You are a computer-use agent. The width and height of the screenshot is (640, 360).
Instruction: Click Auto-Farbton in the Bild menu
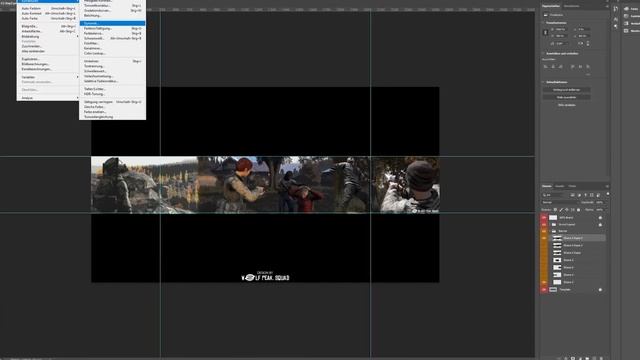coord(48,9)
